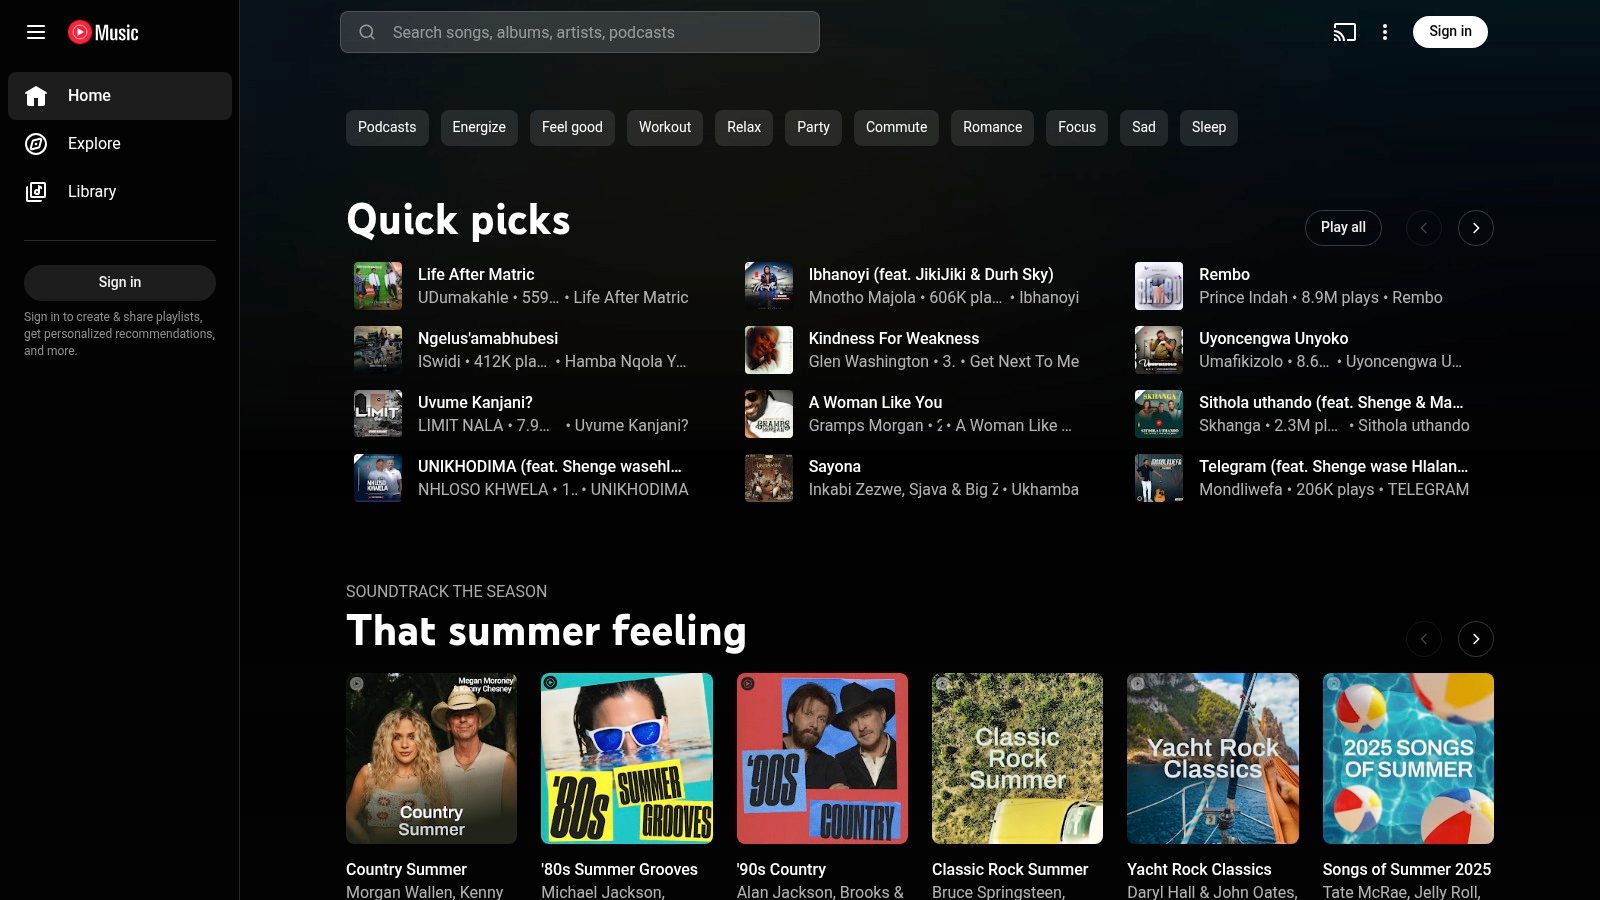Open the TELEGRAM album link
Screen dimensions: 1600x900
pyautogui.click(x=1428, y=489)
